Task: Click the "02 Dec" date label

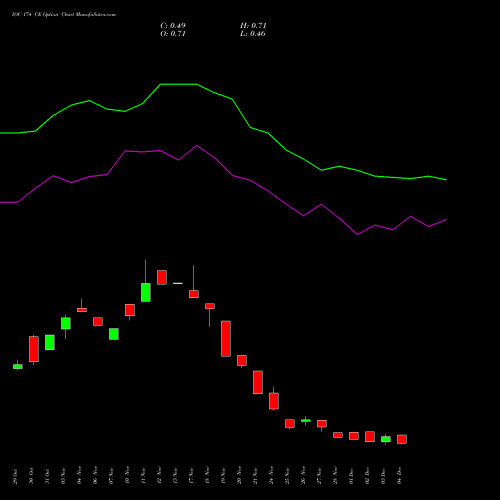Action: (x=367, y=476)
